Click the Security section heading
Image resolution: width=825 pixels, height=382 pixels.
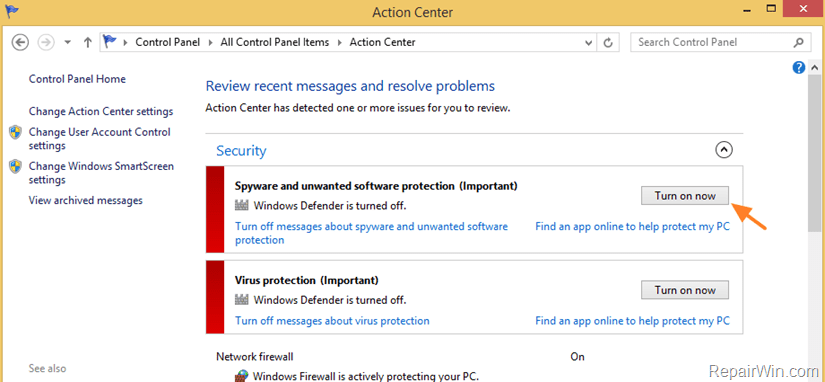(x=241, y=151)
